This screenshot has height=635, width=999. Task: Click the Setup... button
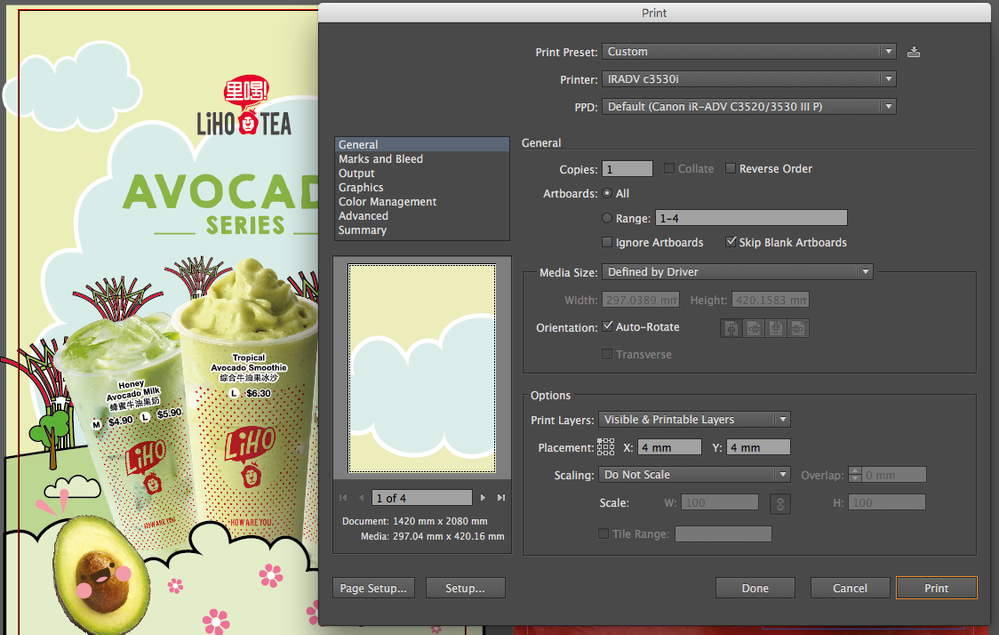point(465,588)
